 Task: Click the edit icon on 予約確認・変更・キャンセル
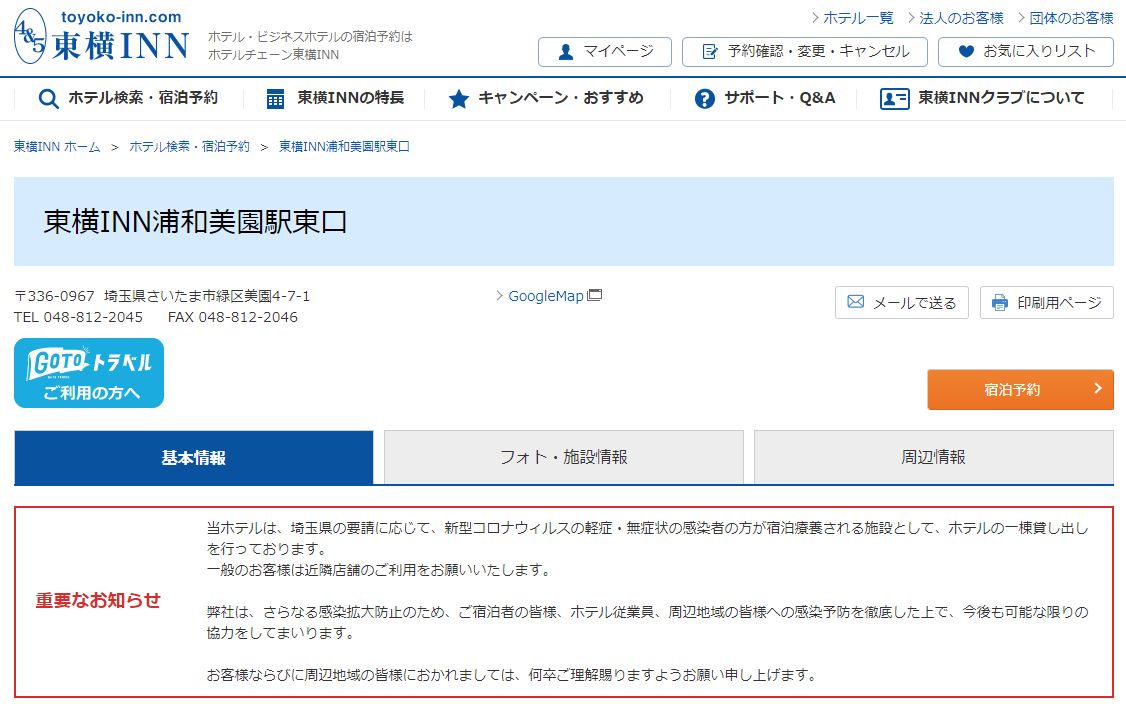709,52
